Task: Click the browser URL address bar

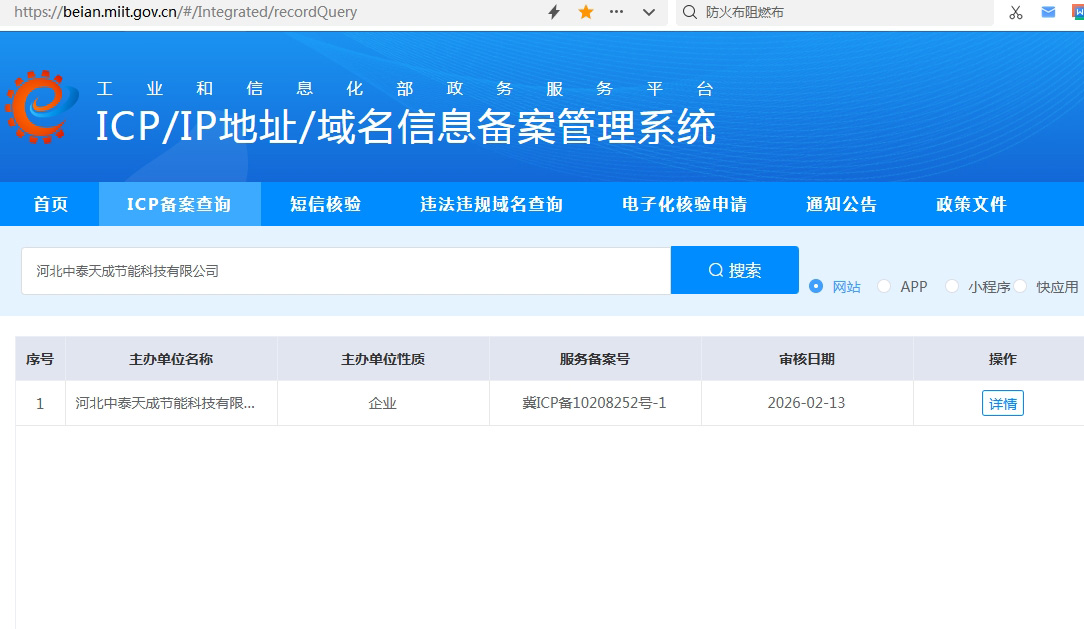Action: (x=270, y=12)
